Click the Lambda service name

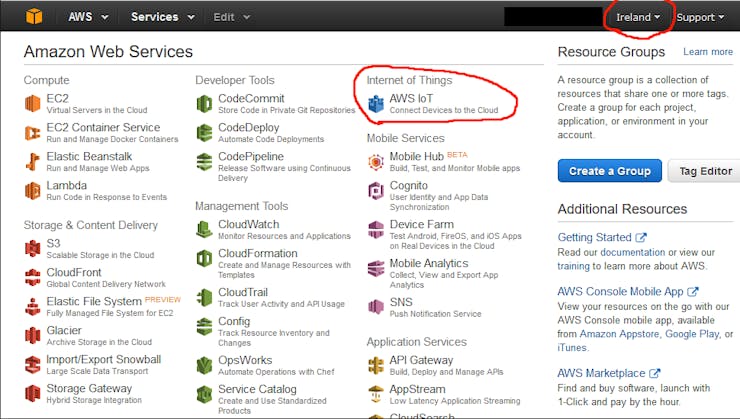click(67, 185)
